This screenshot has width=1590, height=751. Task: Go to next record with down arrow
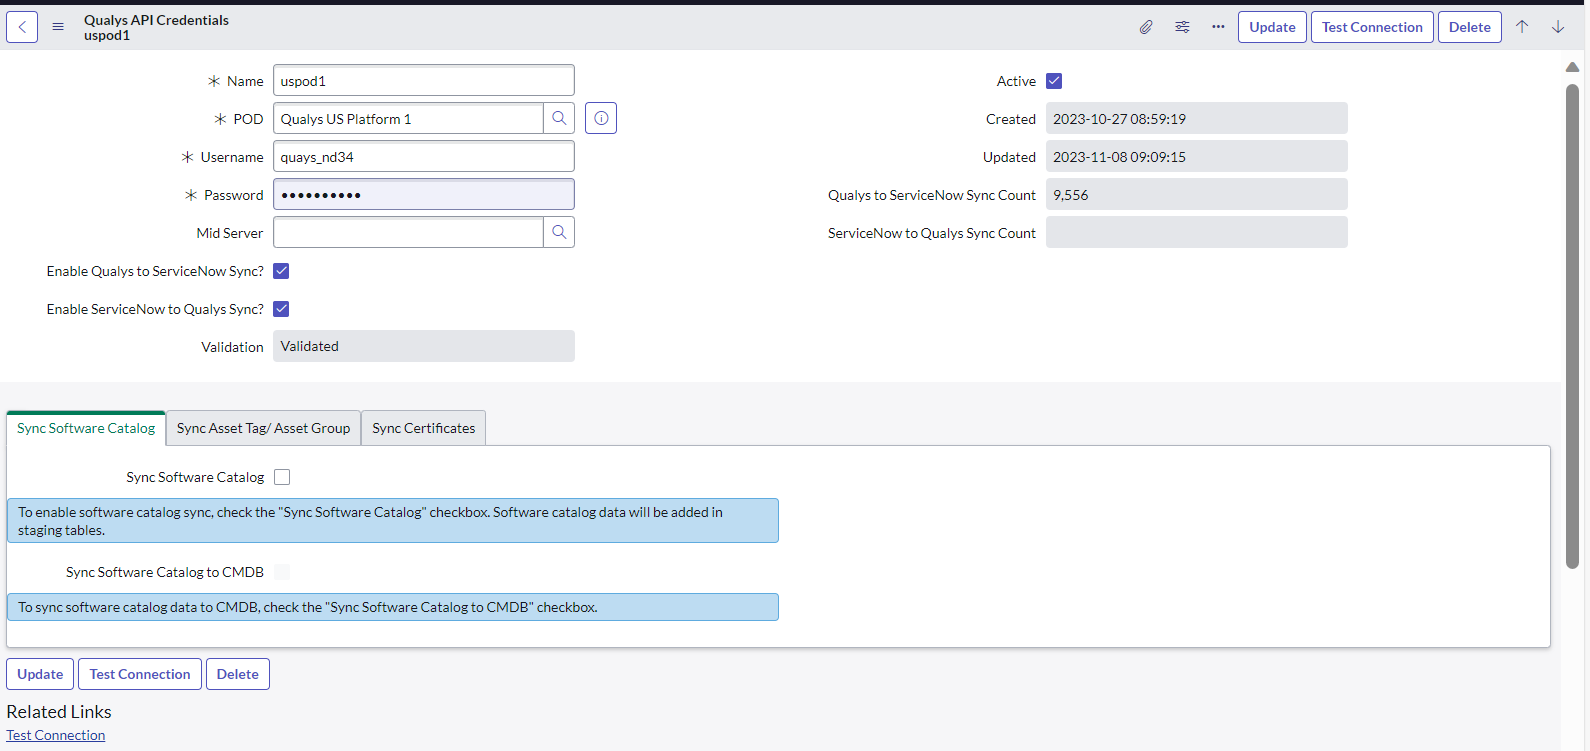(x=1558, y=27)
